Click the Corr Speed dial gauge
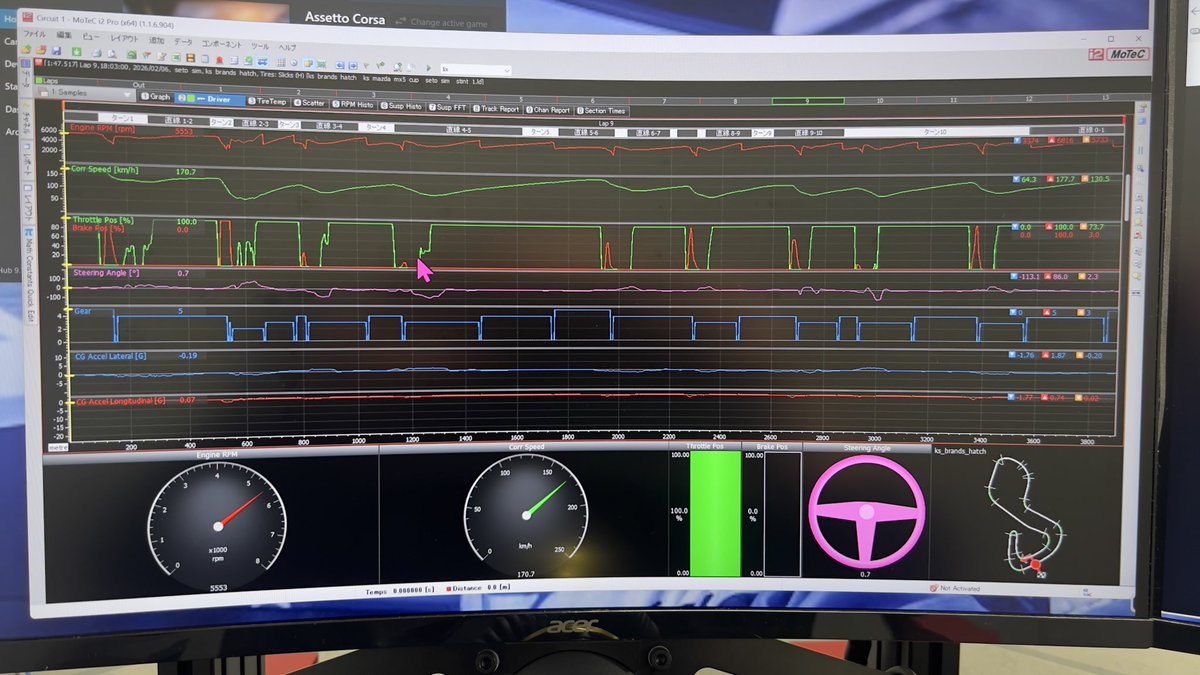The image size is (1200, 675). coord(526,515)
